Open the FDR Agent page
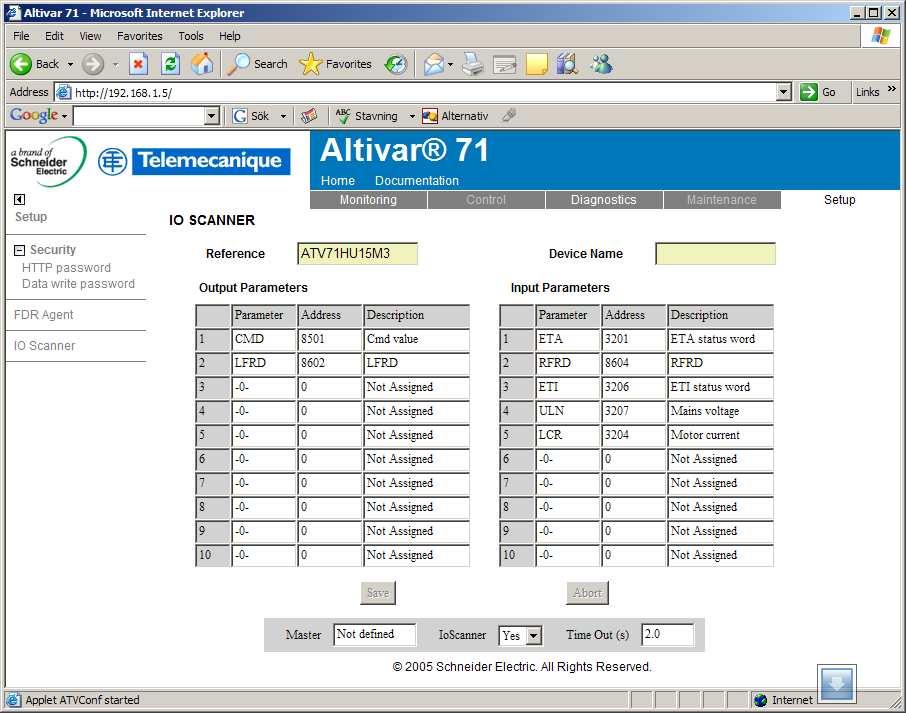The height and width of the screenshot is (713, 906). click(43, 315)
